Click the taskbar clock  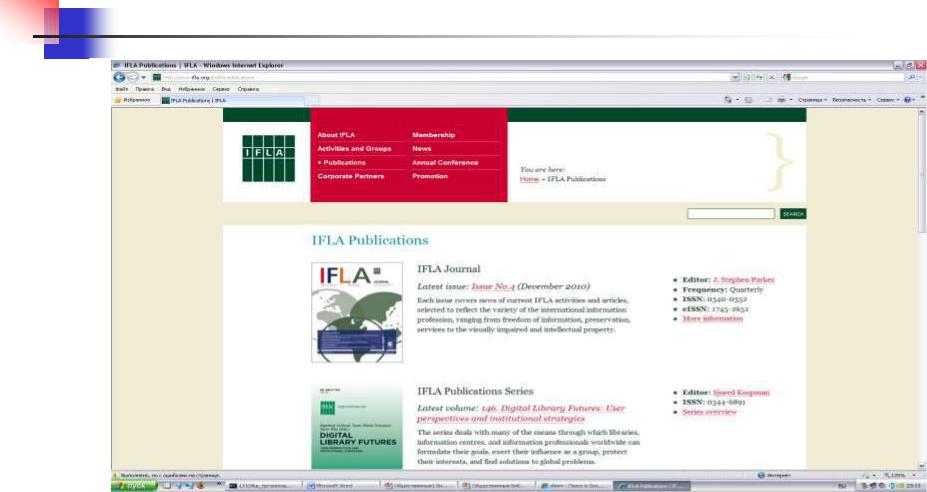click(914, 485)
